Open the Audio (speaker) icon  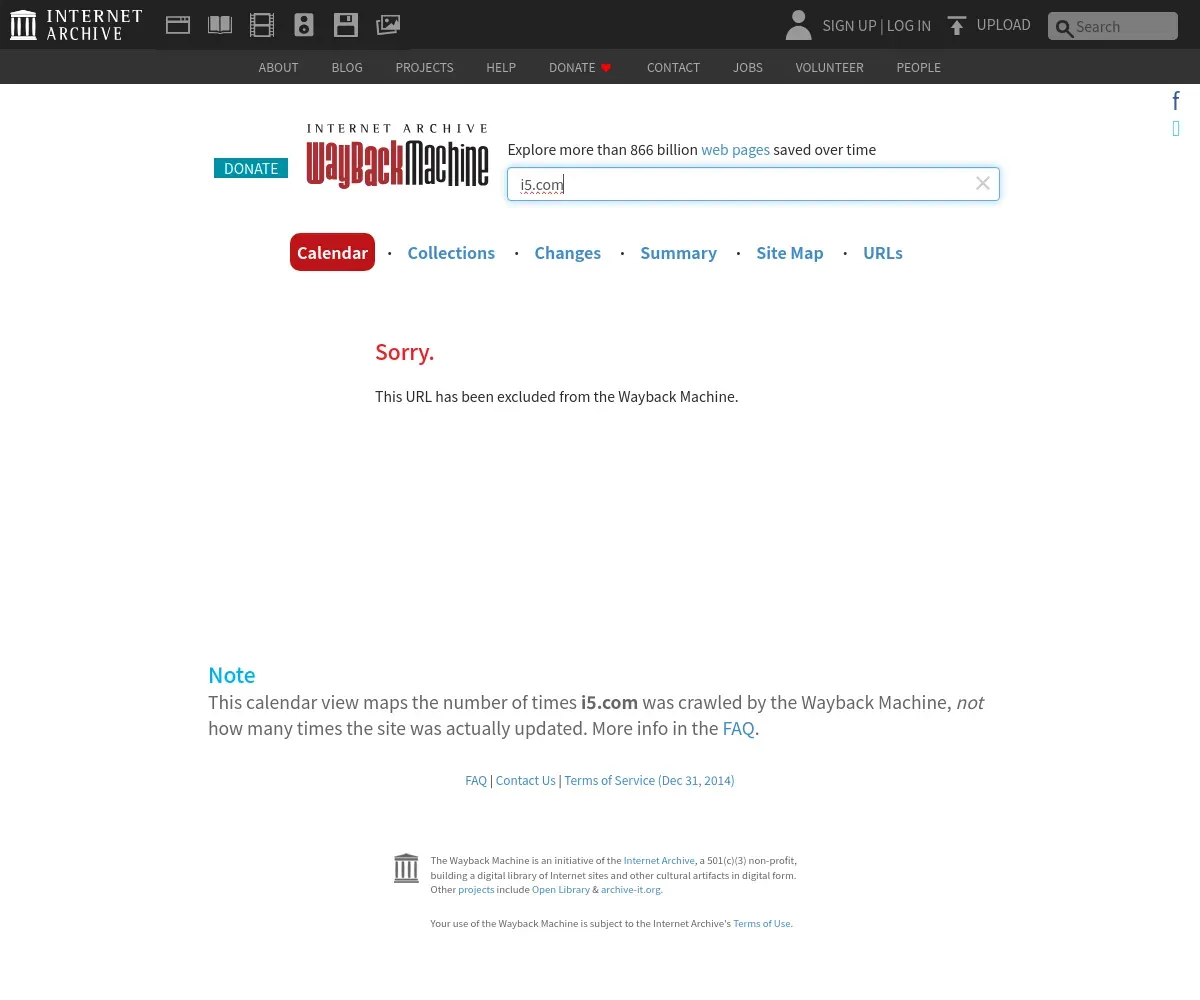(304, 25)
